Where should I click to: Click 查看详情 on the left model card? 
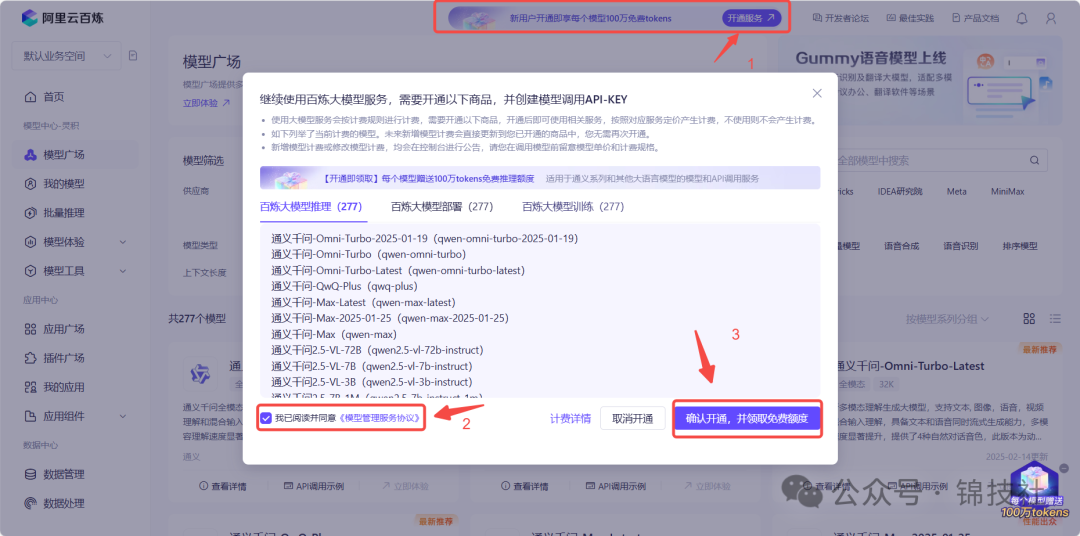coord(222,486)
